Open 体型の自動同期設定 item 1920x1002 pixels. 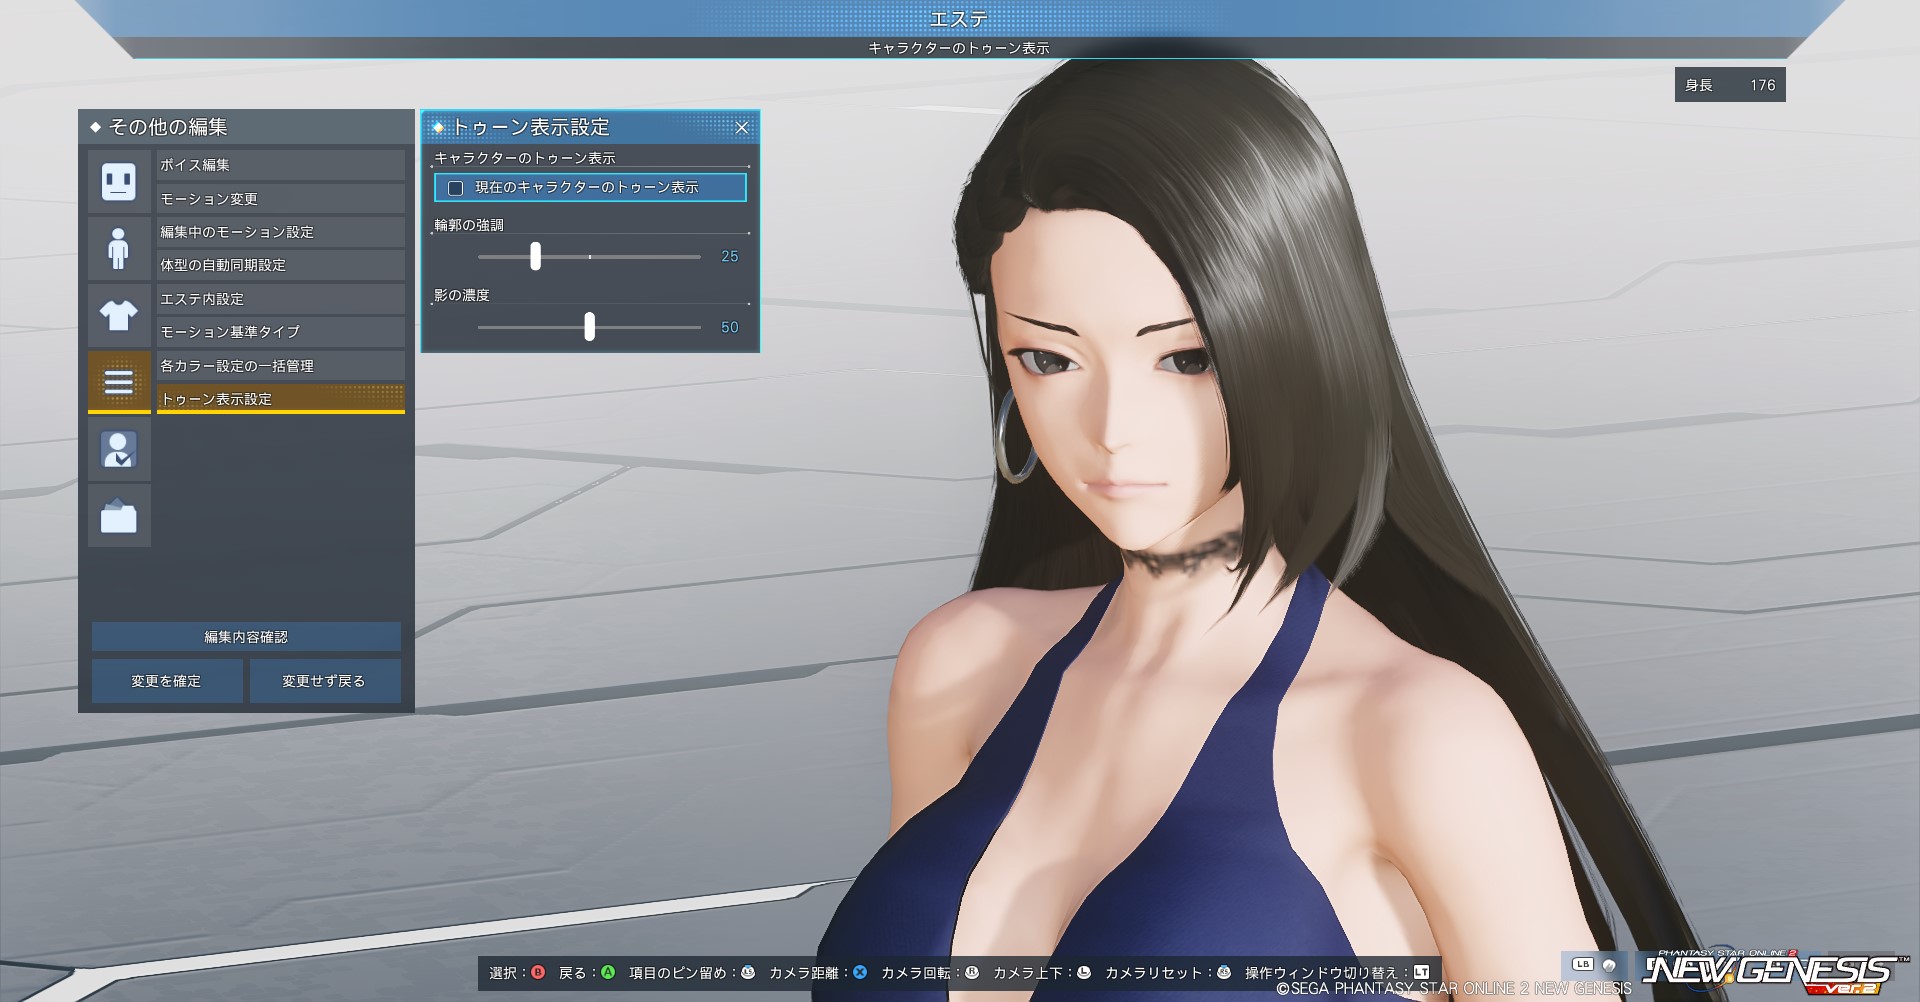[x=281, y=265]
